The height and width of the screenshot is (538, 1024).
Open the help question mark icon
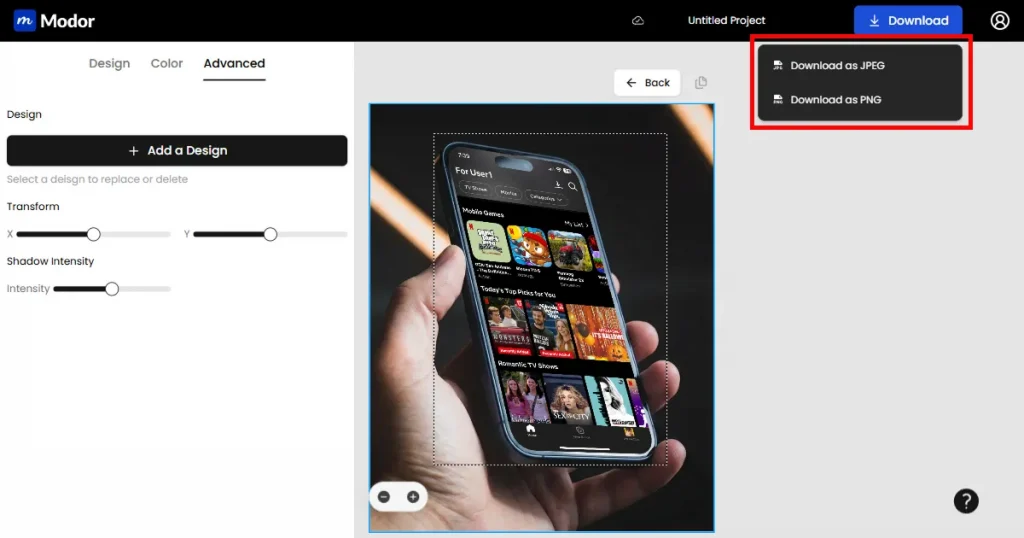tap(966, 501)
